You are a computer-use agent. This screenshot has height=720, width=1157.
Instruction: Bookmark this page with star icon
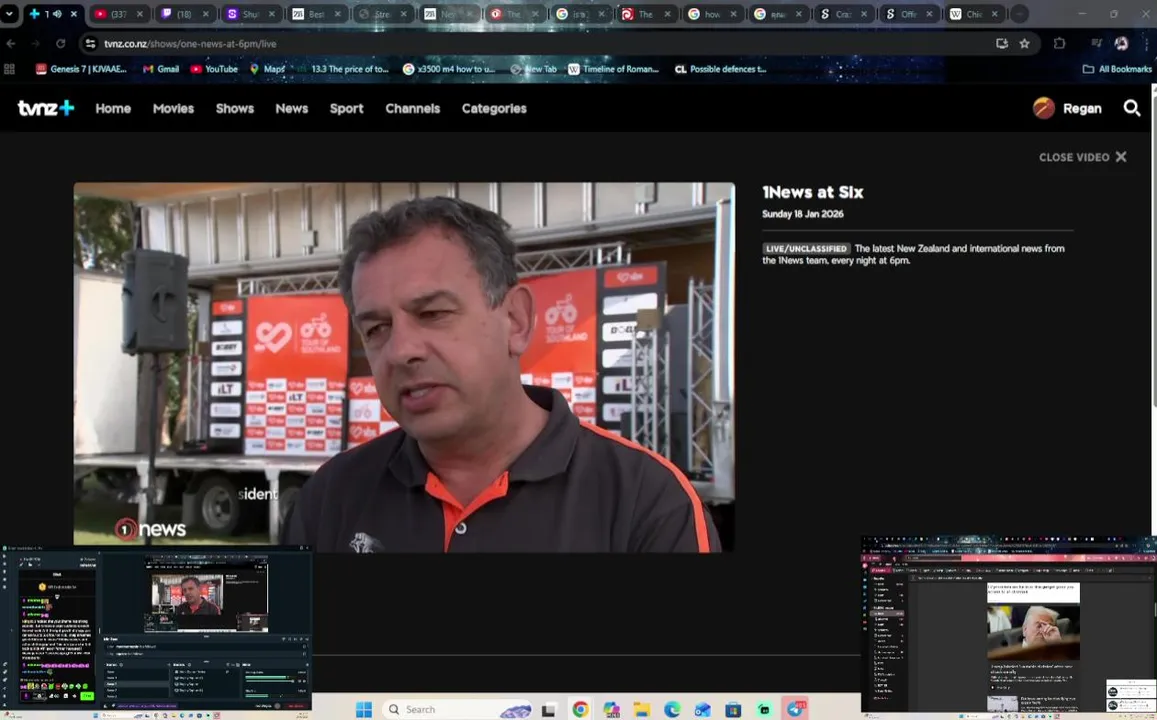click(1024, 44)
